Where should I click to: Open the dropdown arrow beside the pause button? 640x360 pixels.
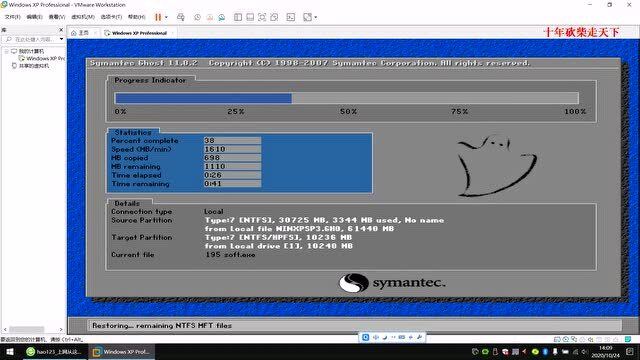point(166,17)
